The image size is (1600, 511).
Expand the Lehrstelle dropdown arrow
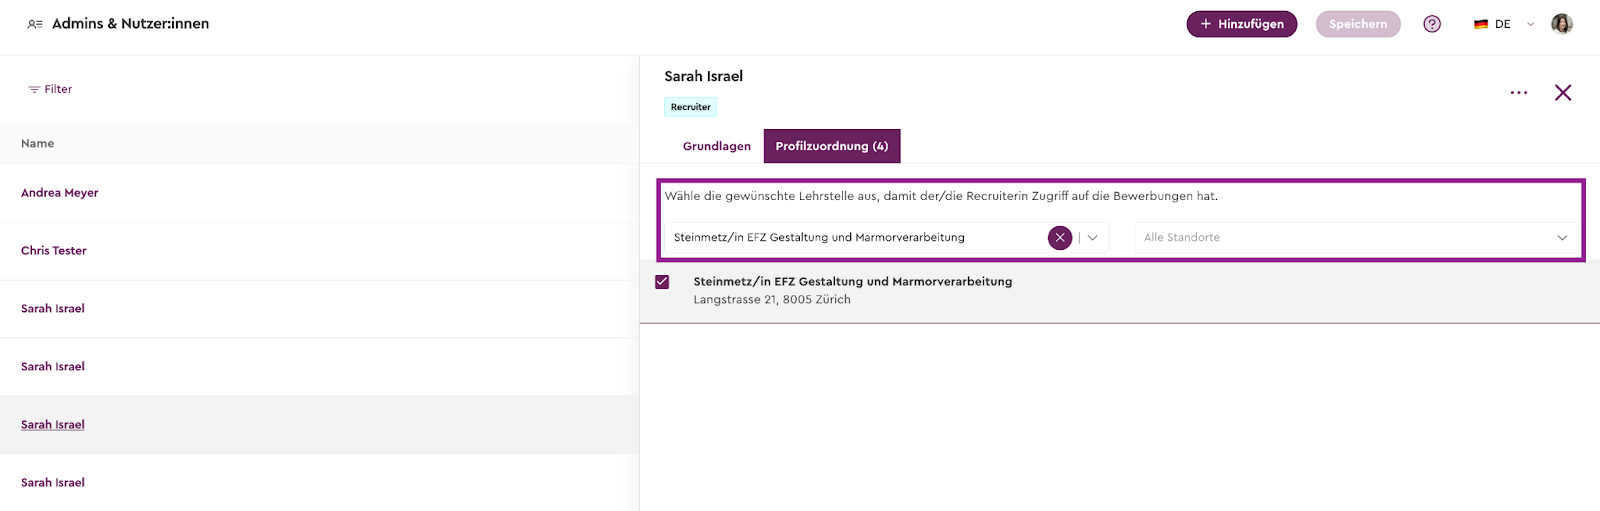click(1093, 238)
